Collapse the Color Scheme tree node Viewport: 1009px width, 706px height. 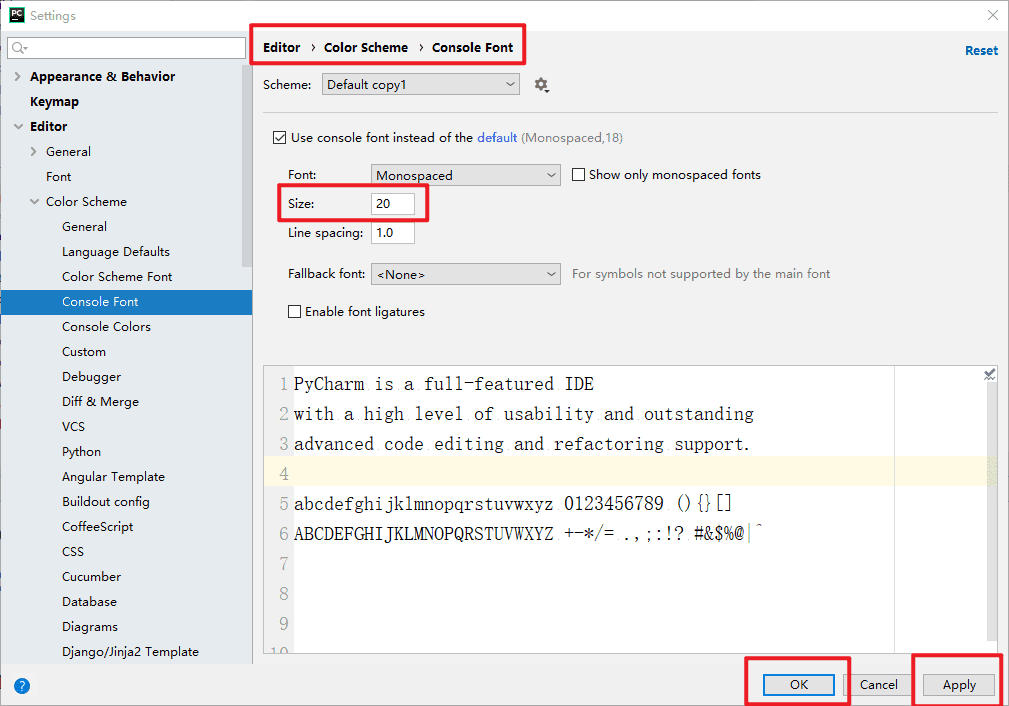pos(34,201)
